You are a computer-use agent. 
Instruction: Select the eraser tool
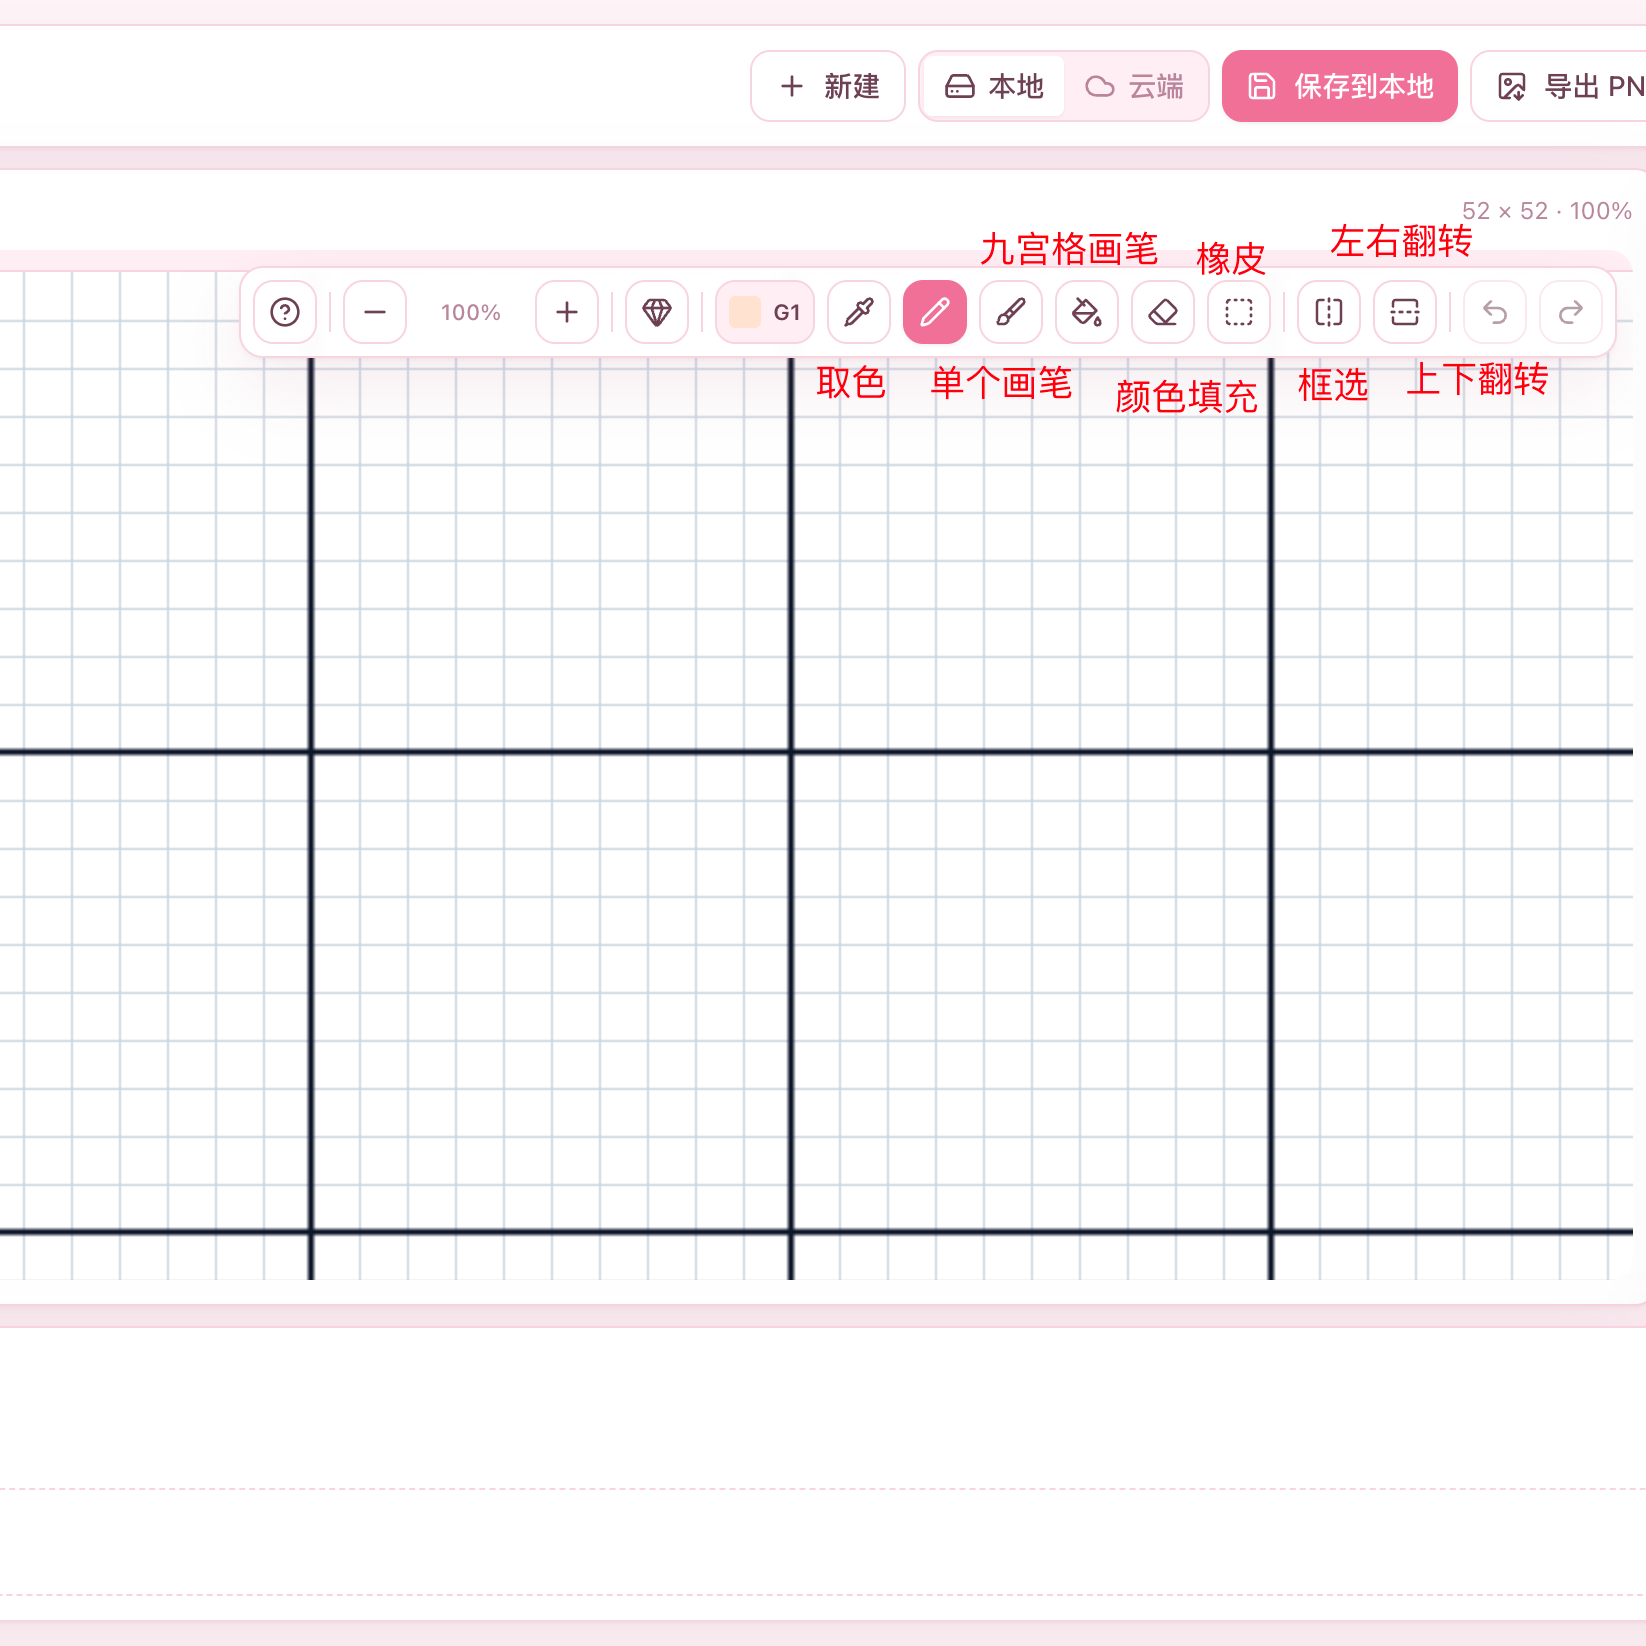coord(1163,312)
